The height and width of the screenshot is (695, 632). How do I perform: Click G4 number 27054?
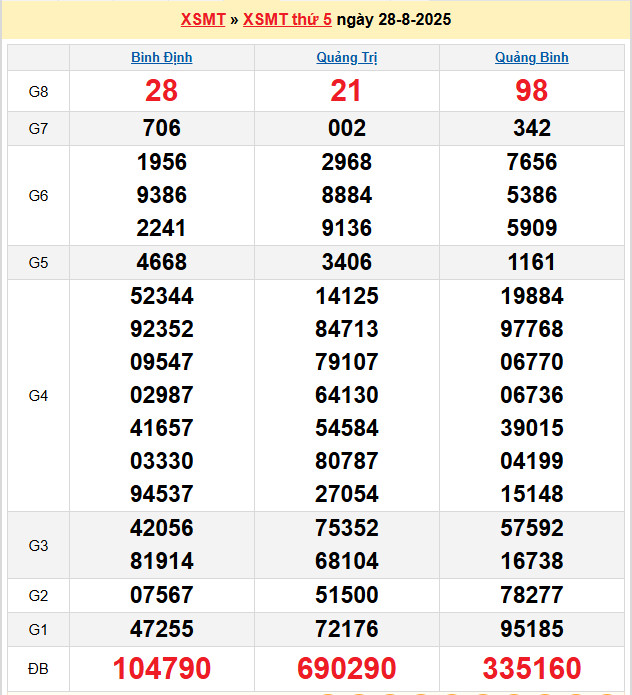(x=347, y=494)
